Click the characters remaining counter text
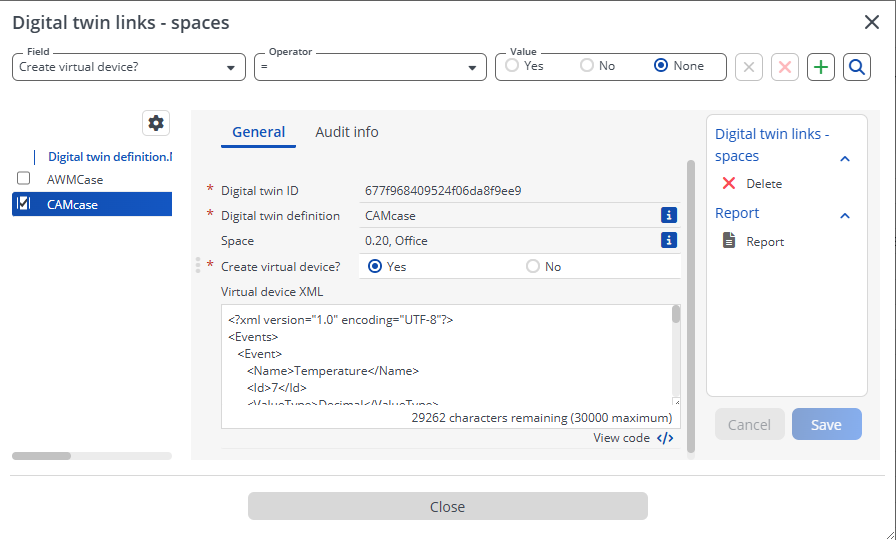The image size is (896, 540). pyautogui.click(x=542, y=418)
